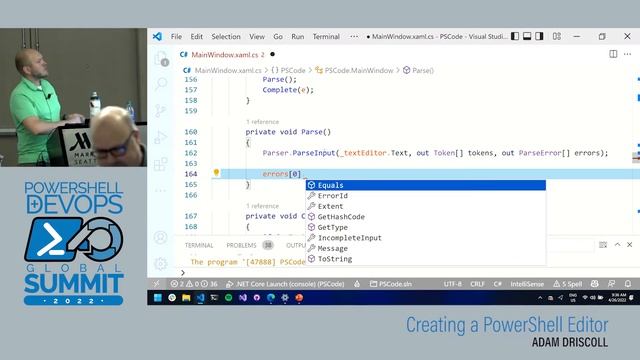
Task: Split the editor to the right
Action: pyautogui.click(x=613, y=54)
